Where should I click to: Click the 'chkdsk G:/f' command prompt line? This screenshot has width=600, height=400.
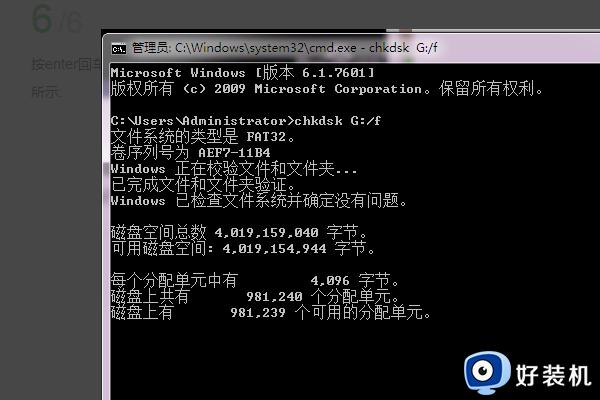(246, 121)
